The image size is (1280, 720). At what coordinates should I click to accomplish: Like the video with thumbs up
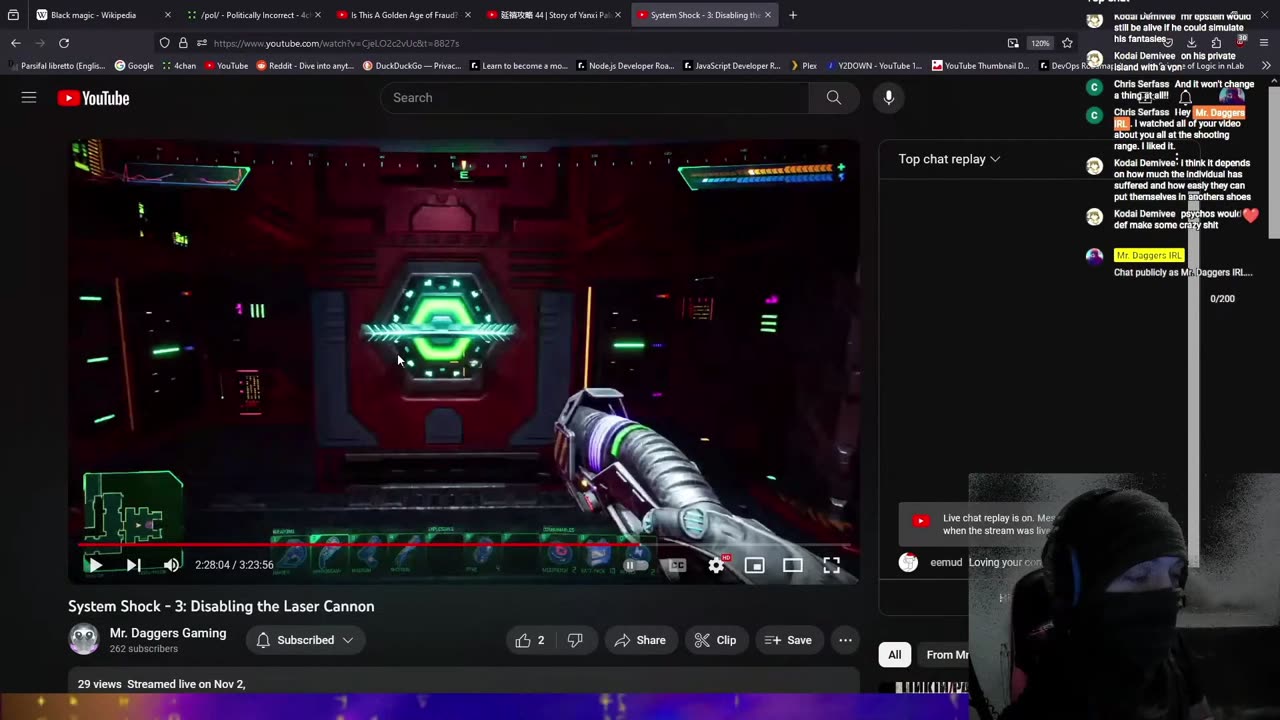pyautogui.click(x=529, y=640)
